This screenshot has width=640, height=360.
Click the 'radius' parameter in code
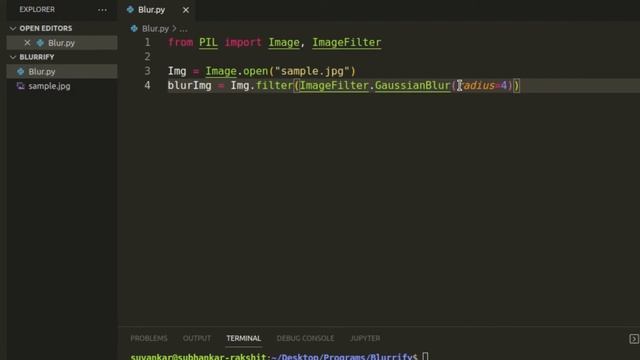point(476,85)
